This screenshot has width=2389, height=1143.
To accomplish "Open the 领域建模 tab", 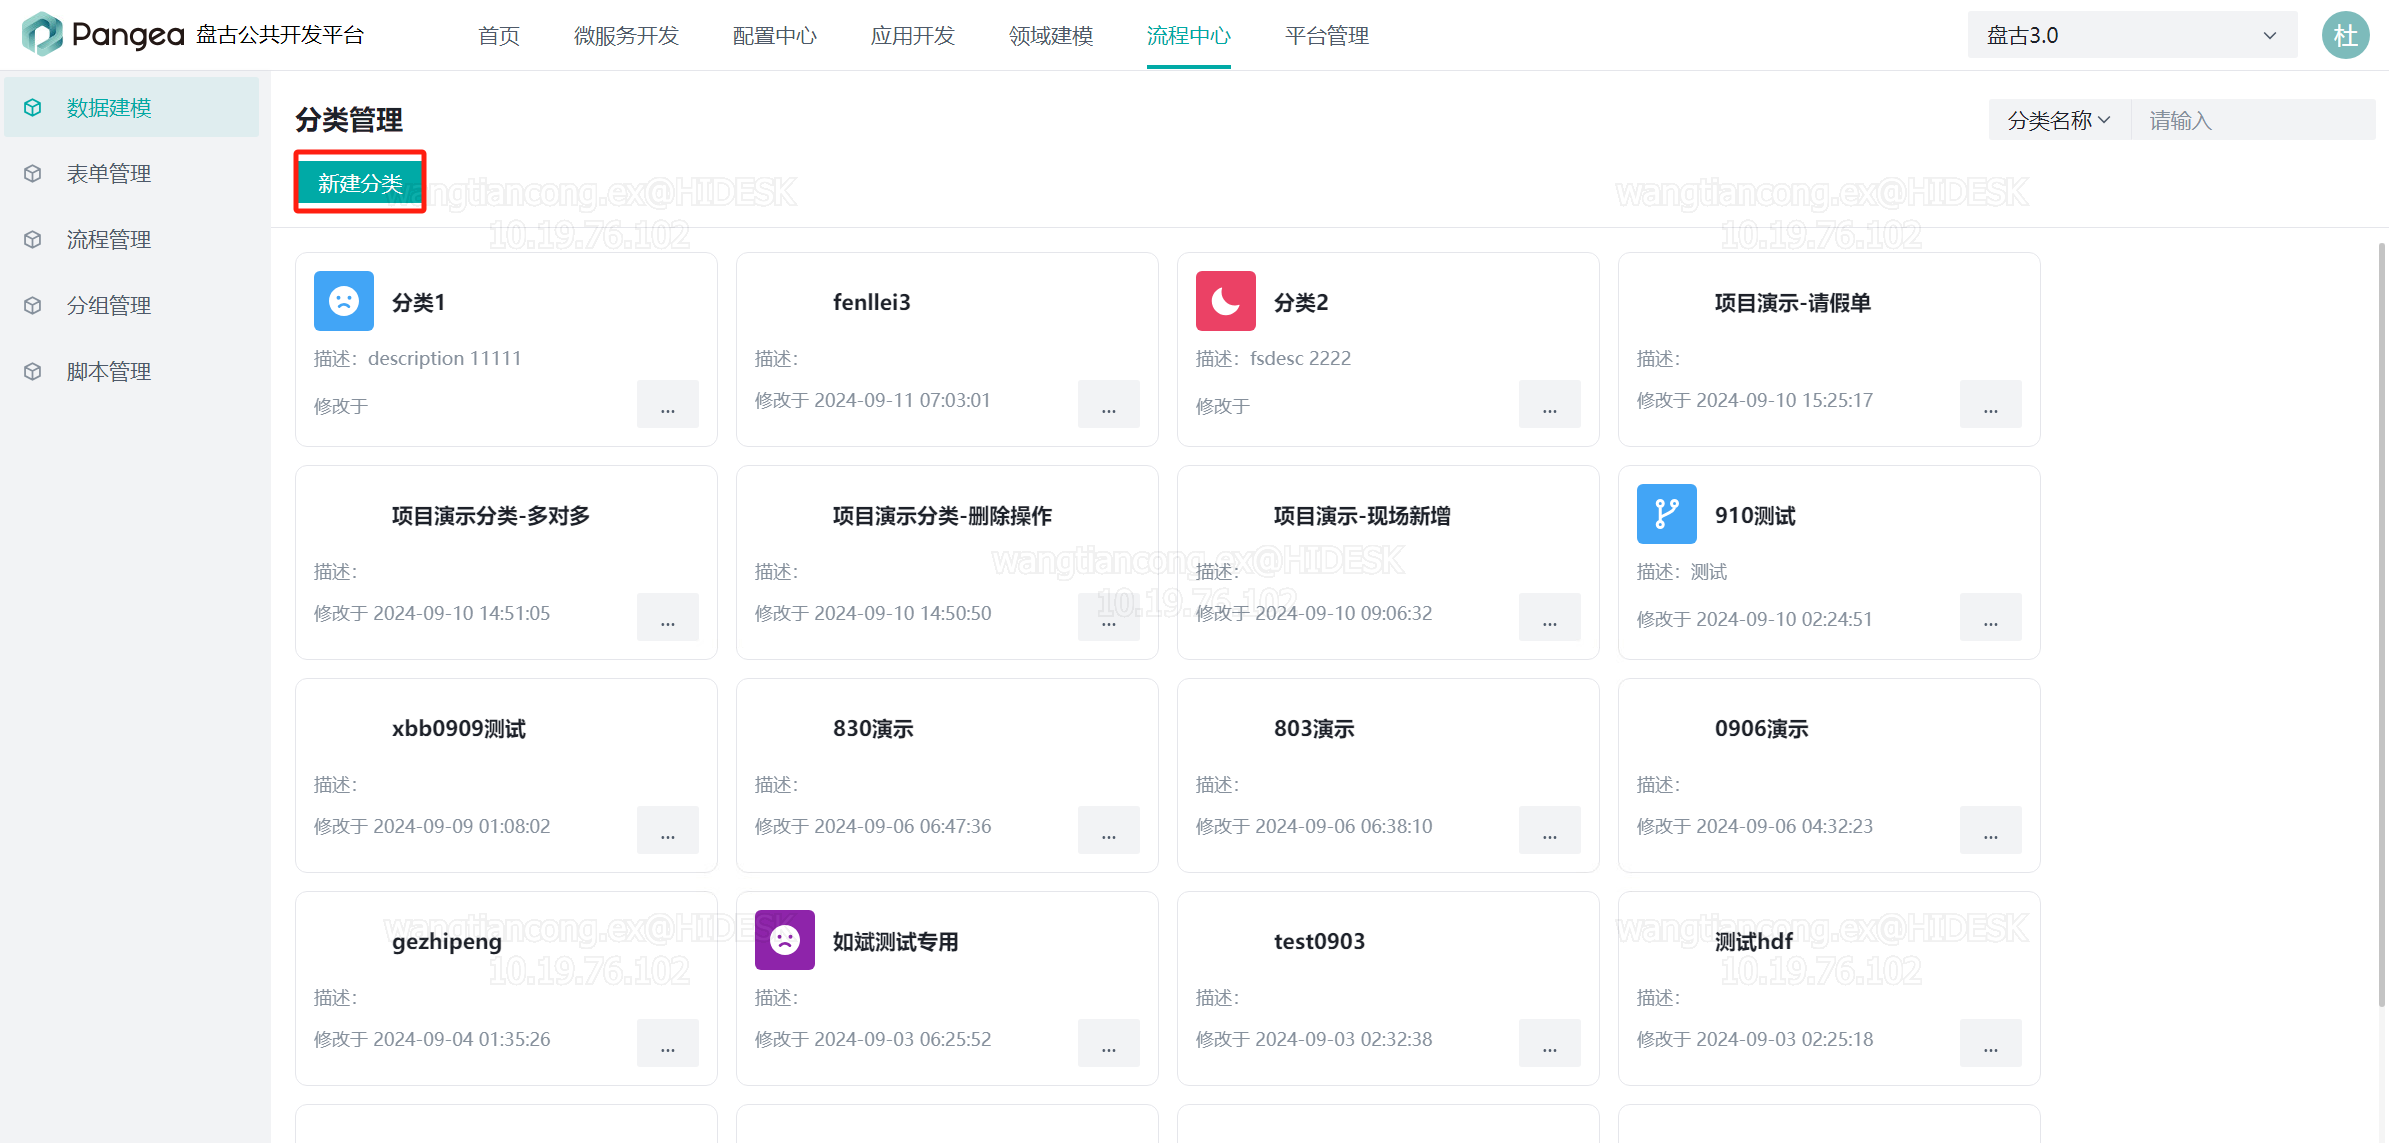I will (1051, 36).
